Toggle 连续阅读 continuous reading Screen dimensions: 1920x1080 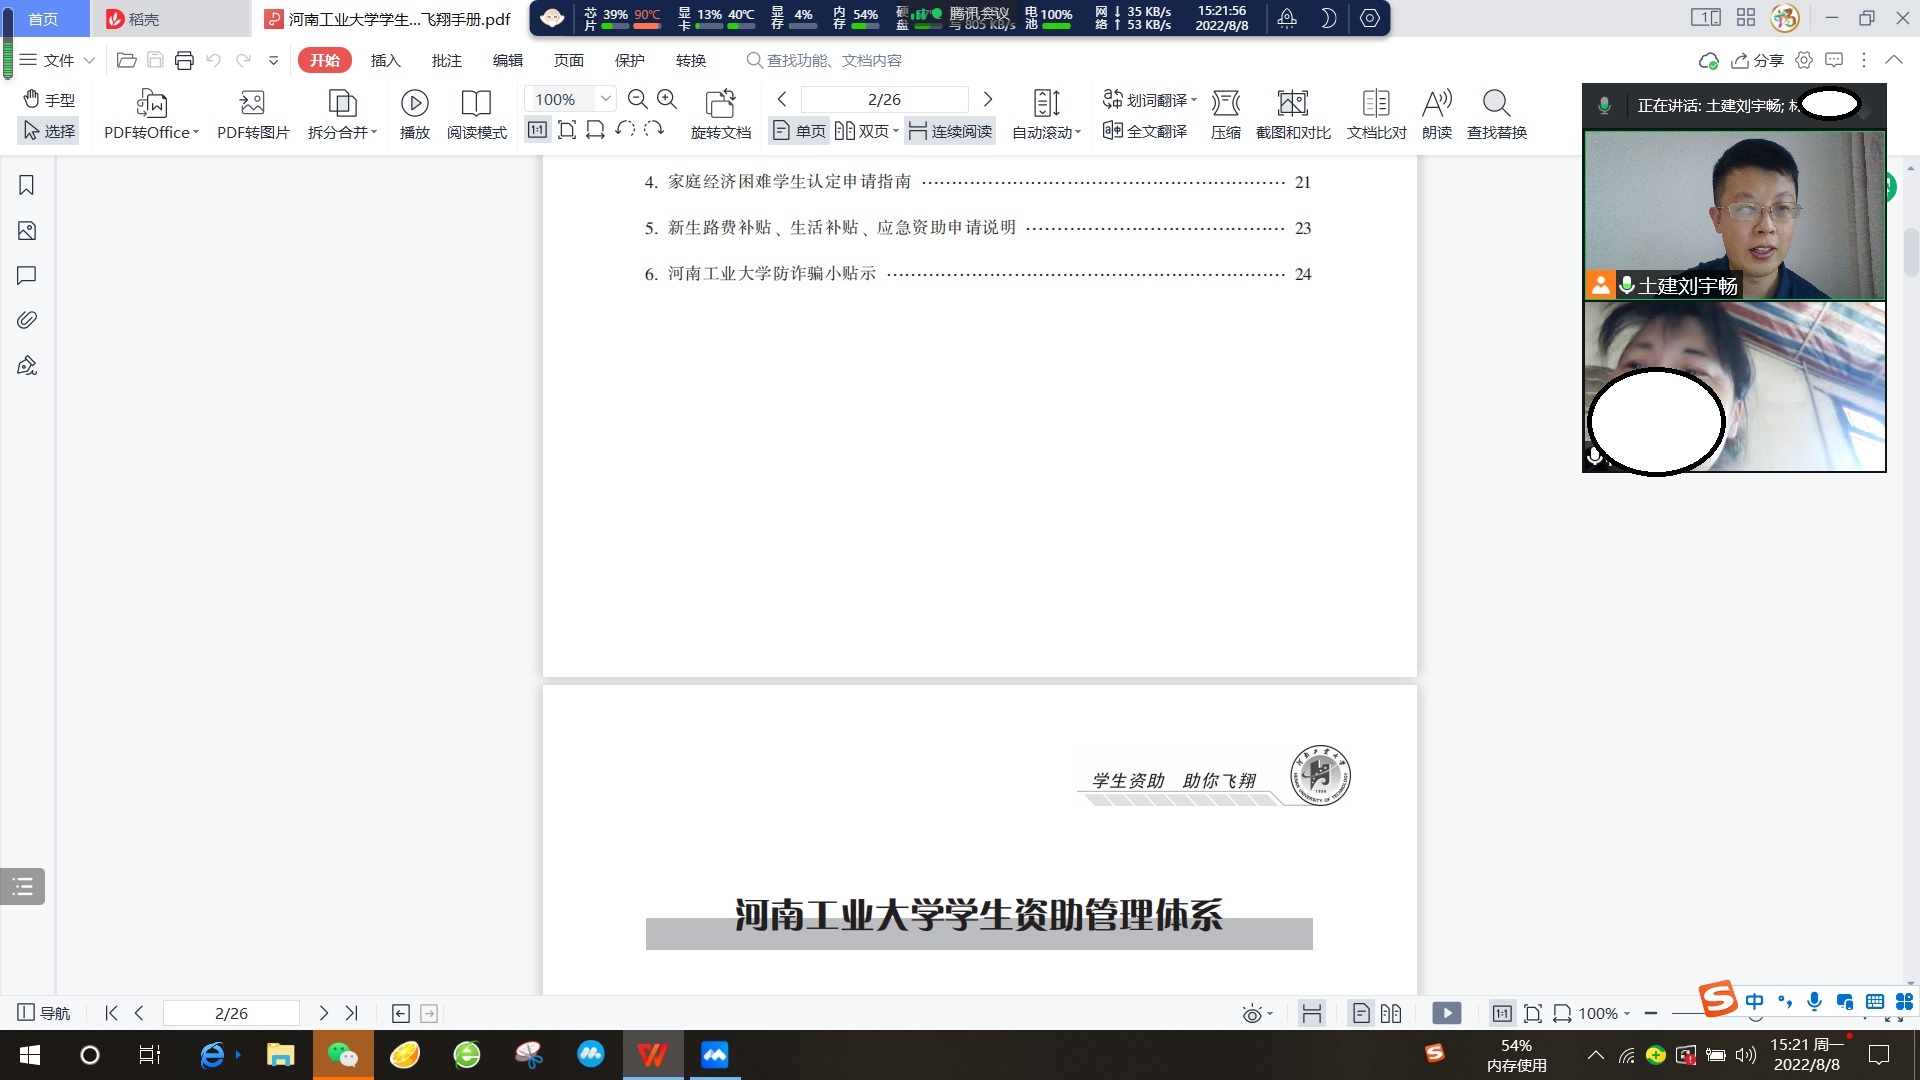tap(950, 131)
